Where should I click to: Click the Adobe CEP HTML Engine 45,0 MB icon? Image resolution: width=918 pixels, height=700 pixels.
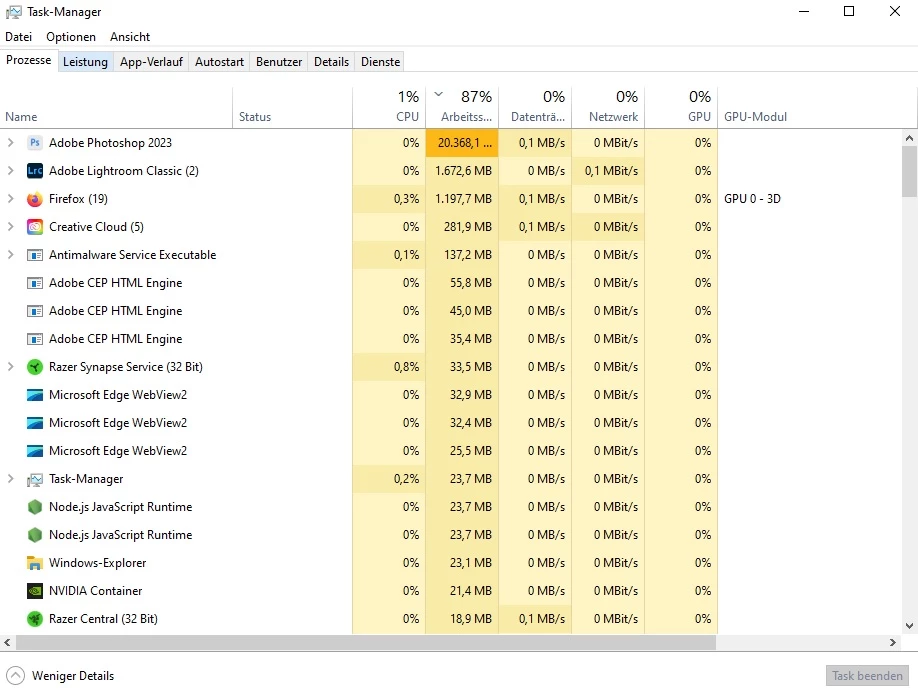coord(35,311)
